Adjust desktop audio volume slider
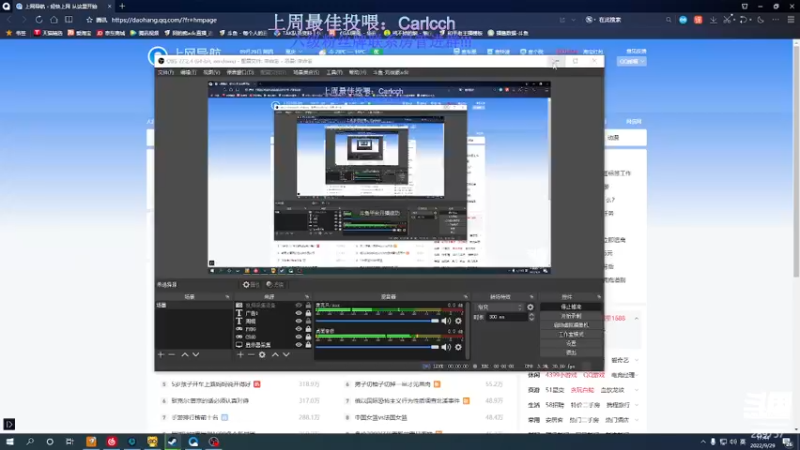This screenshot has width=800, height=450. [x=377, y=347]
